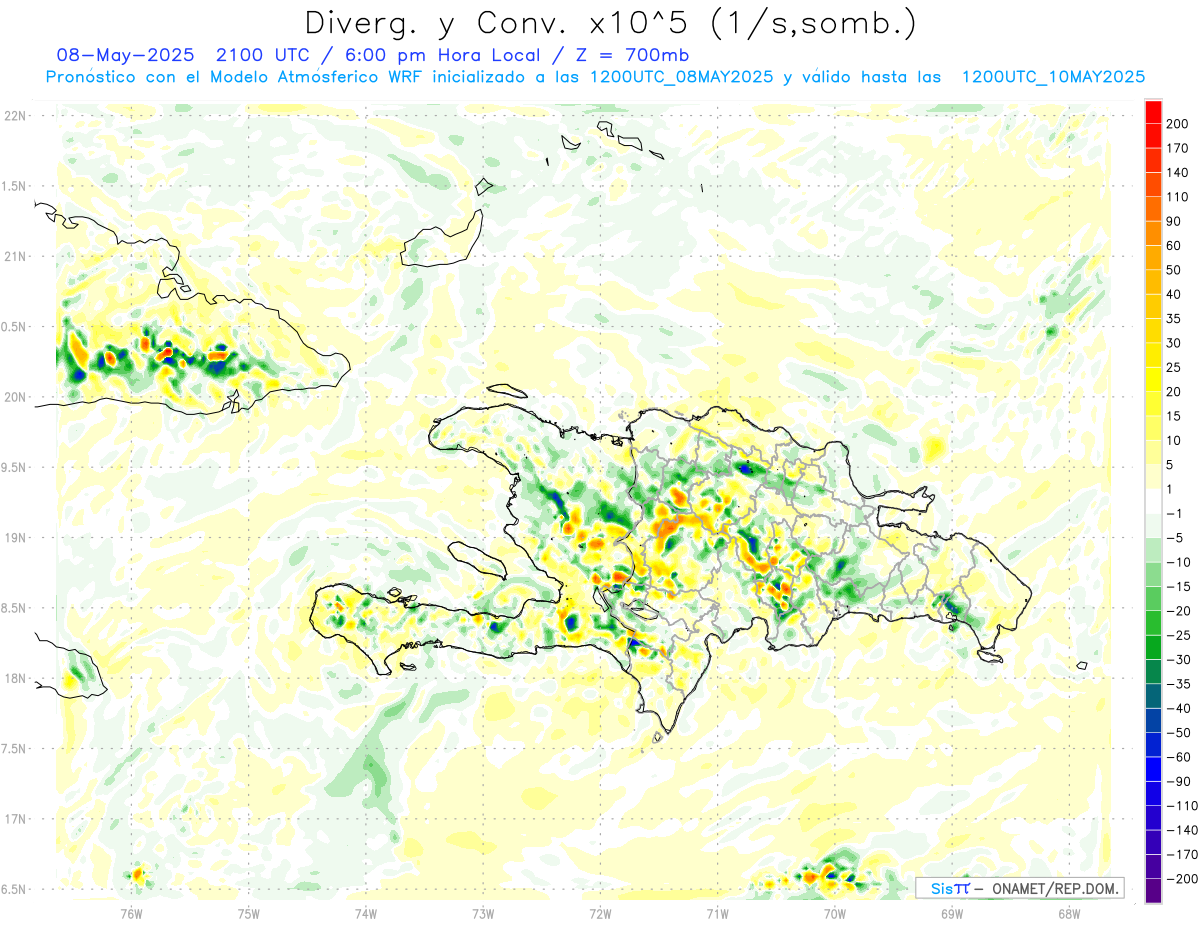Click the "1.5N" latitude label
This screenshot has width=1200, height=927.
[15, 186]
